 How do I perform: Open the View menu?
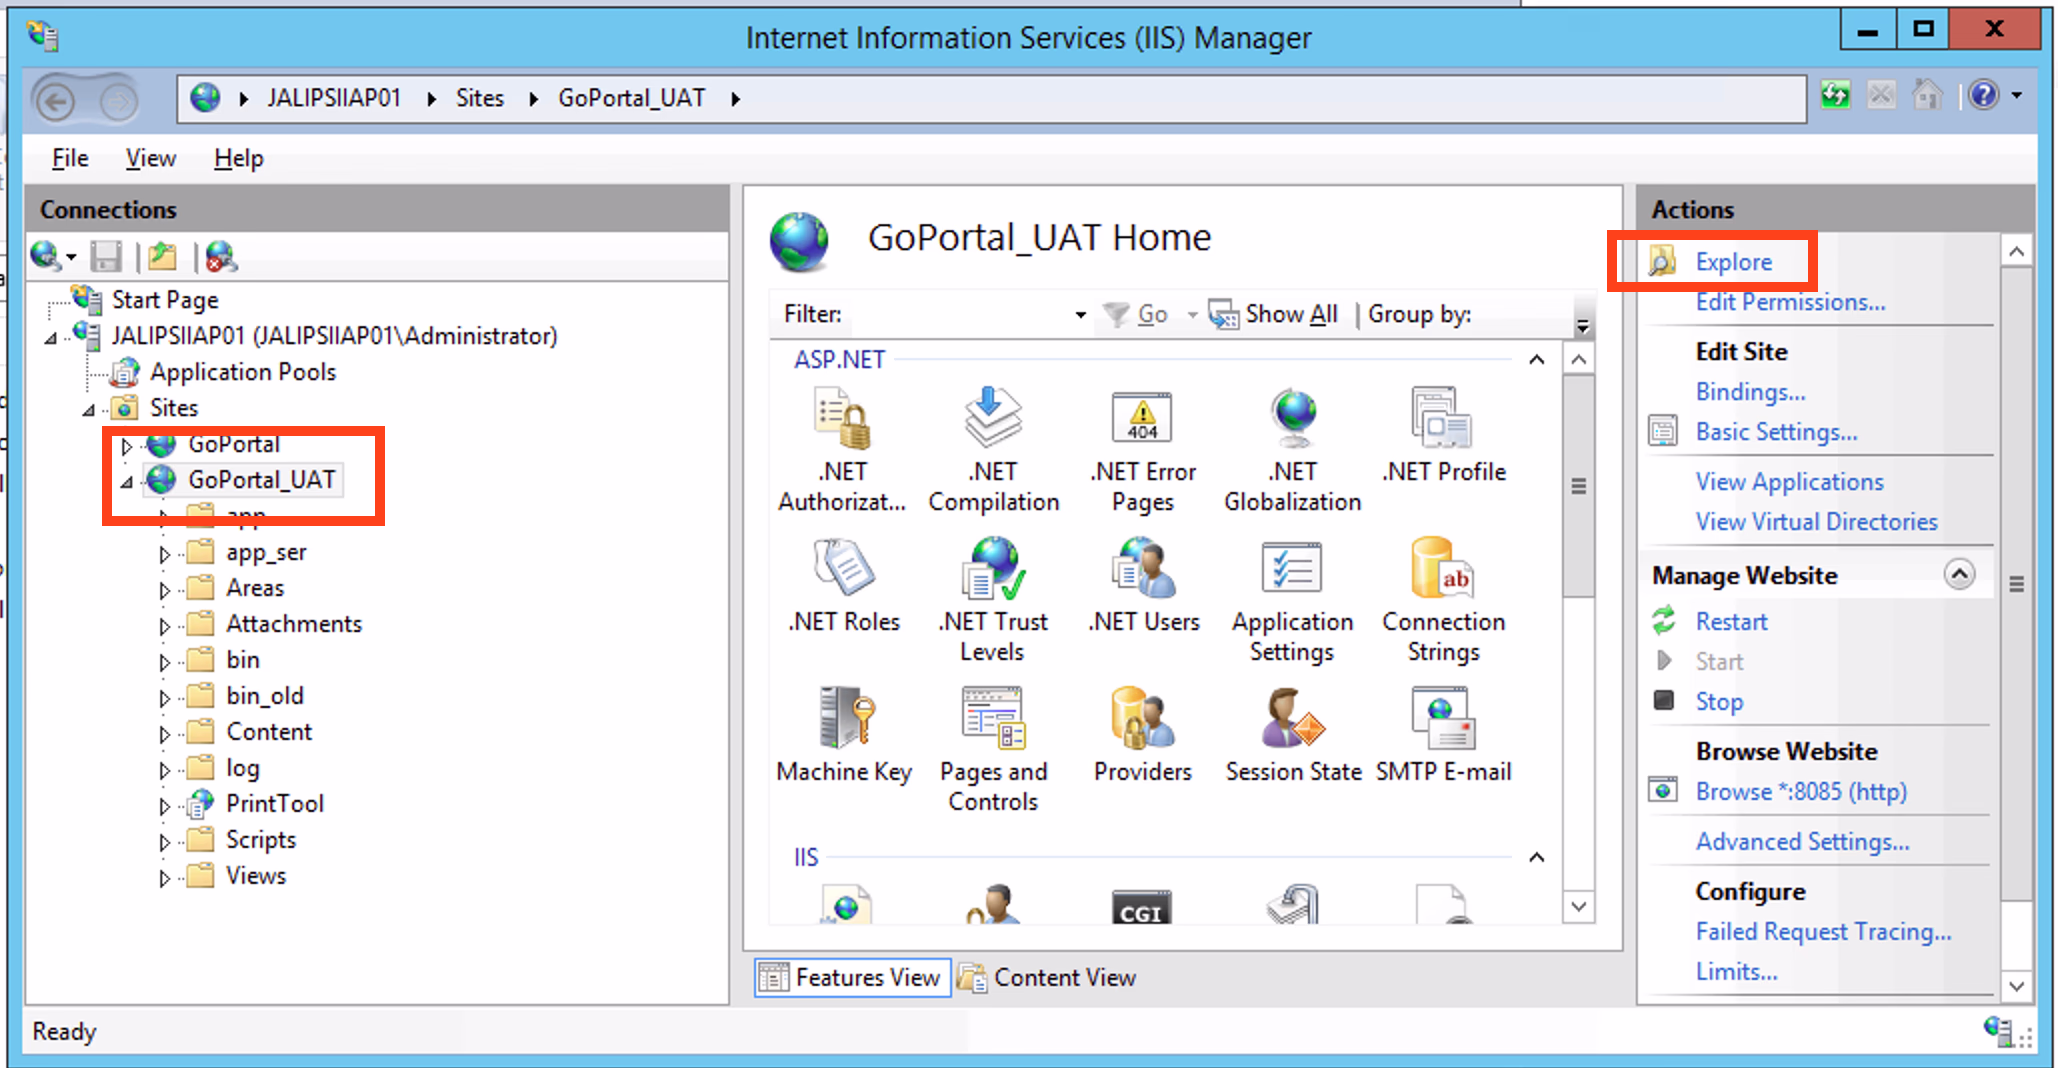click(150, 158)
